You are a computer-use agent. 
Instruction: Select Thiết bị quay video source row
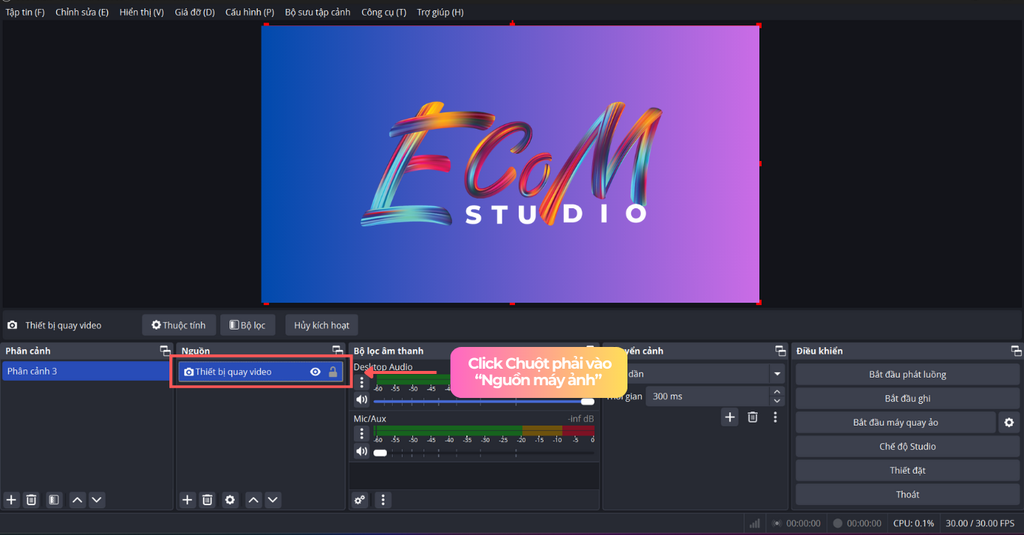[x=260, y=372]
